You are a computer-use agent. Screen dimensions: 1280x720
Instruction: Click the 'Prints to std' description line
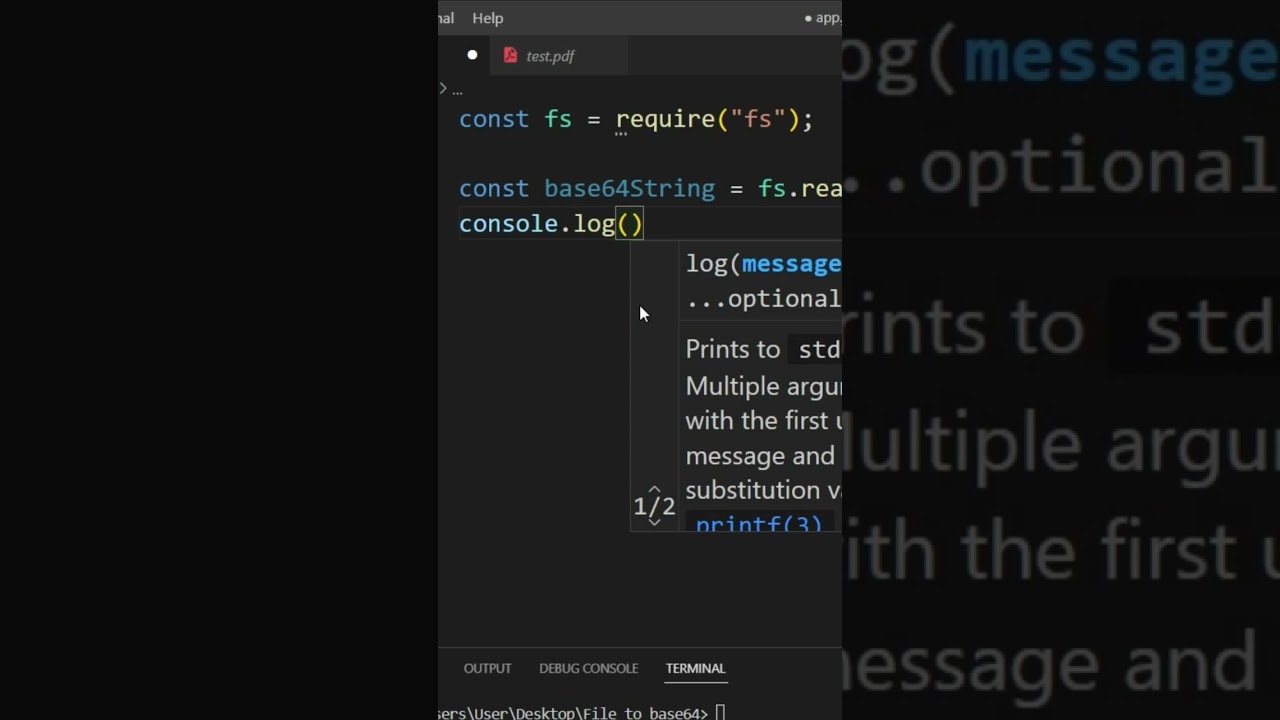tap(763, 349)
